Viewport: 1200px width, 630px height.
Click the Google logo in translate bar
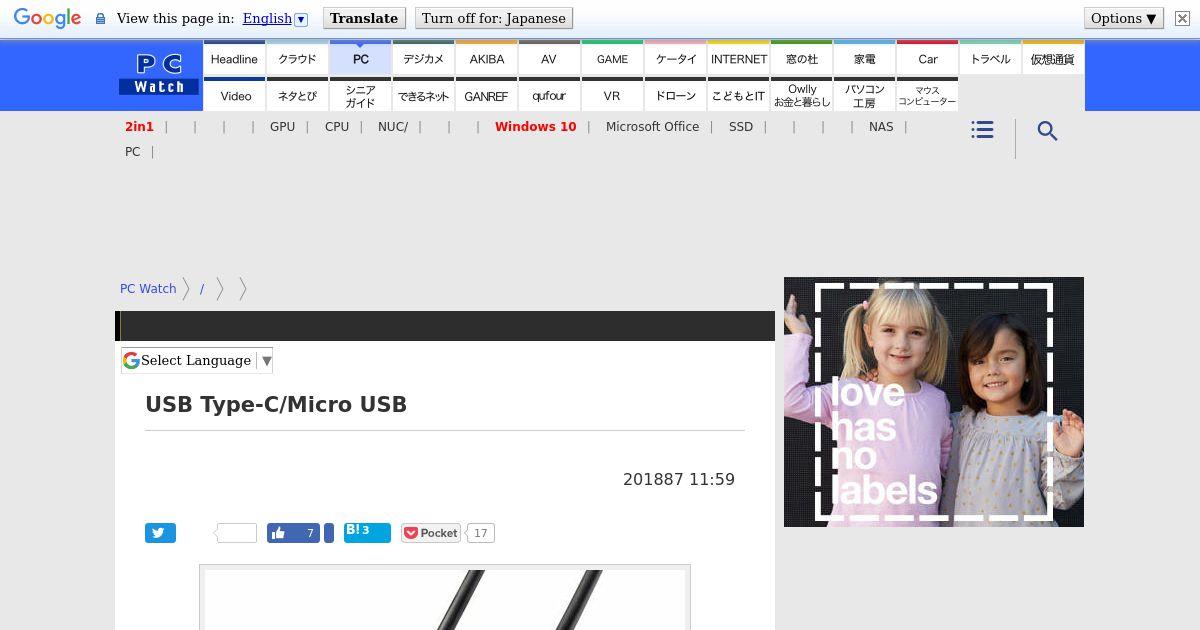click(x=47, y=19)
